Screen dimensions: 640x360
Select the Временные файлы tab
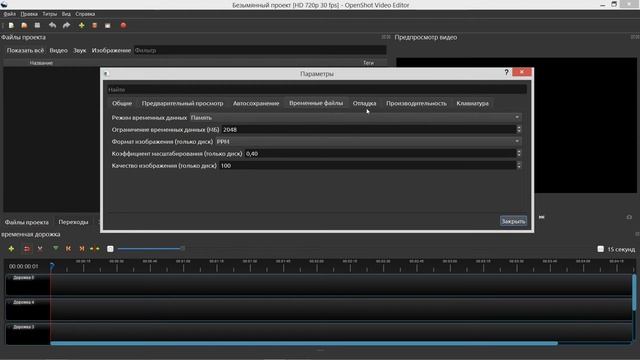click(x=316, y=103)
